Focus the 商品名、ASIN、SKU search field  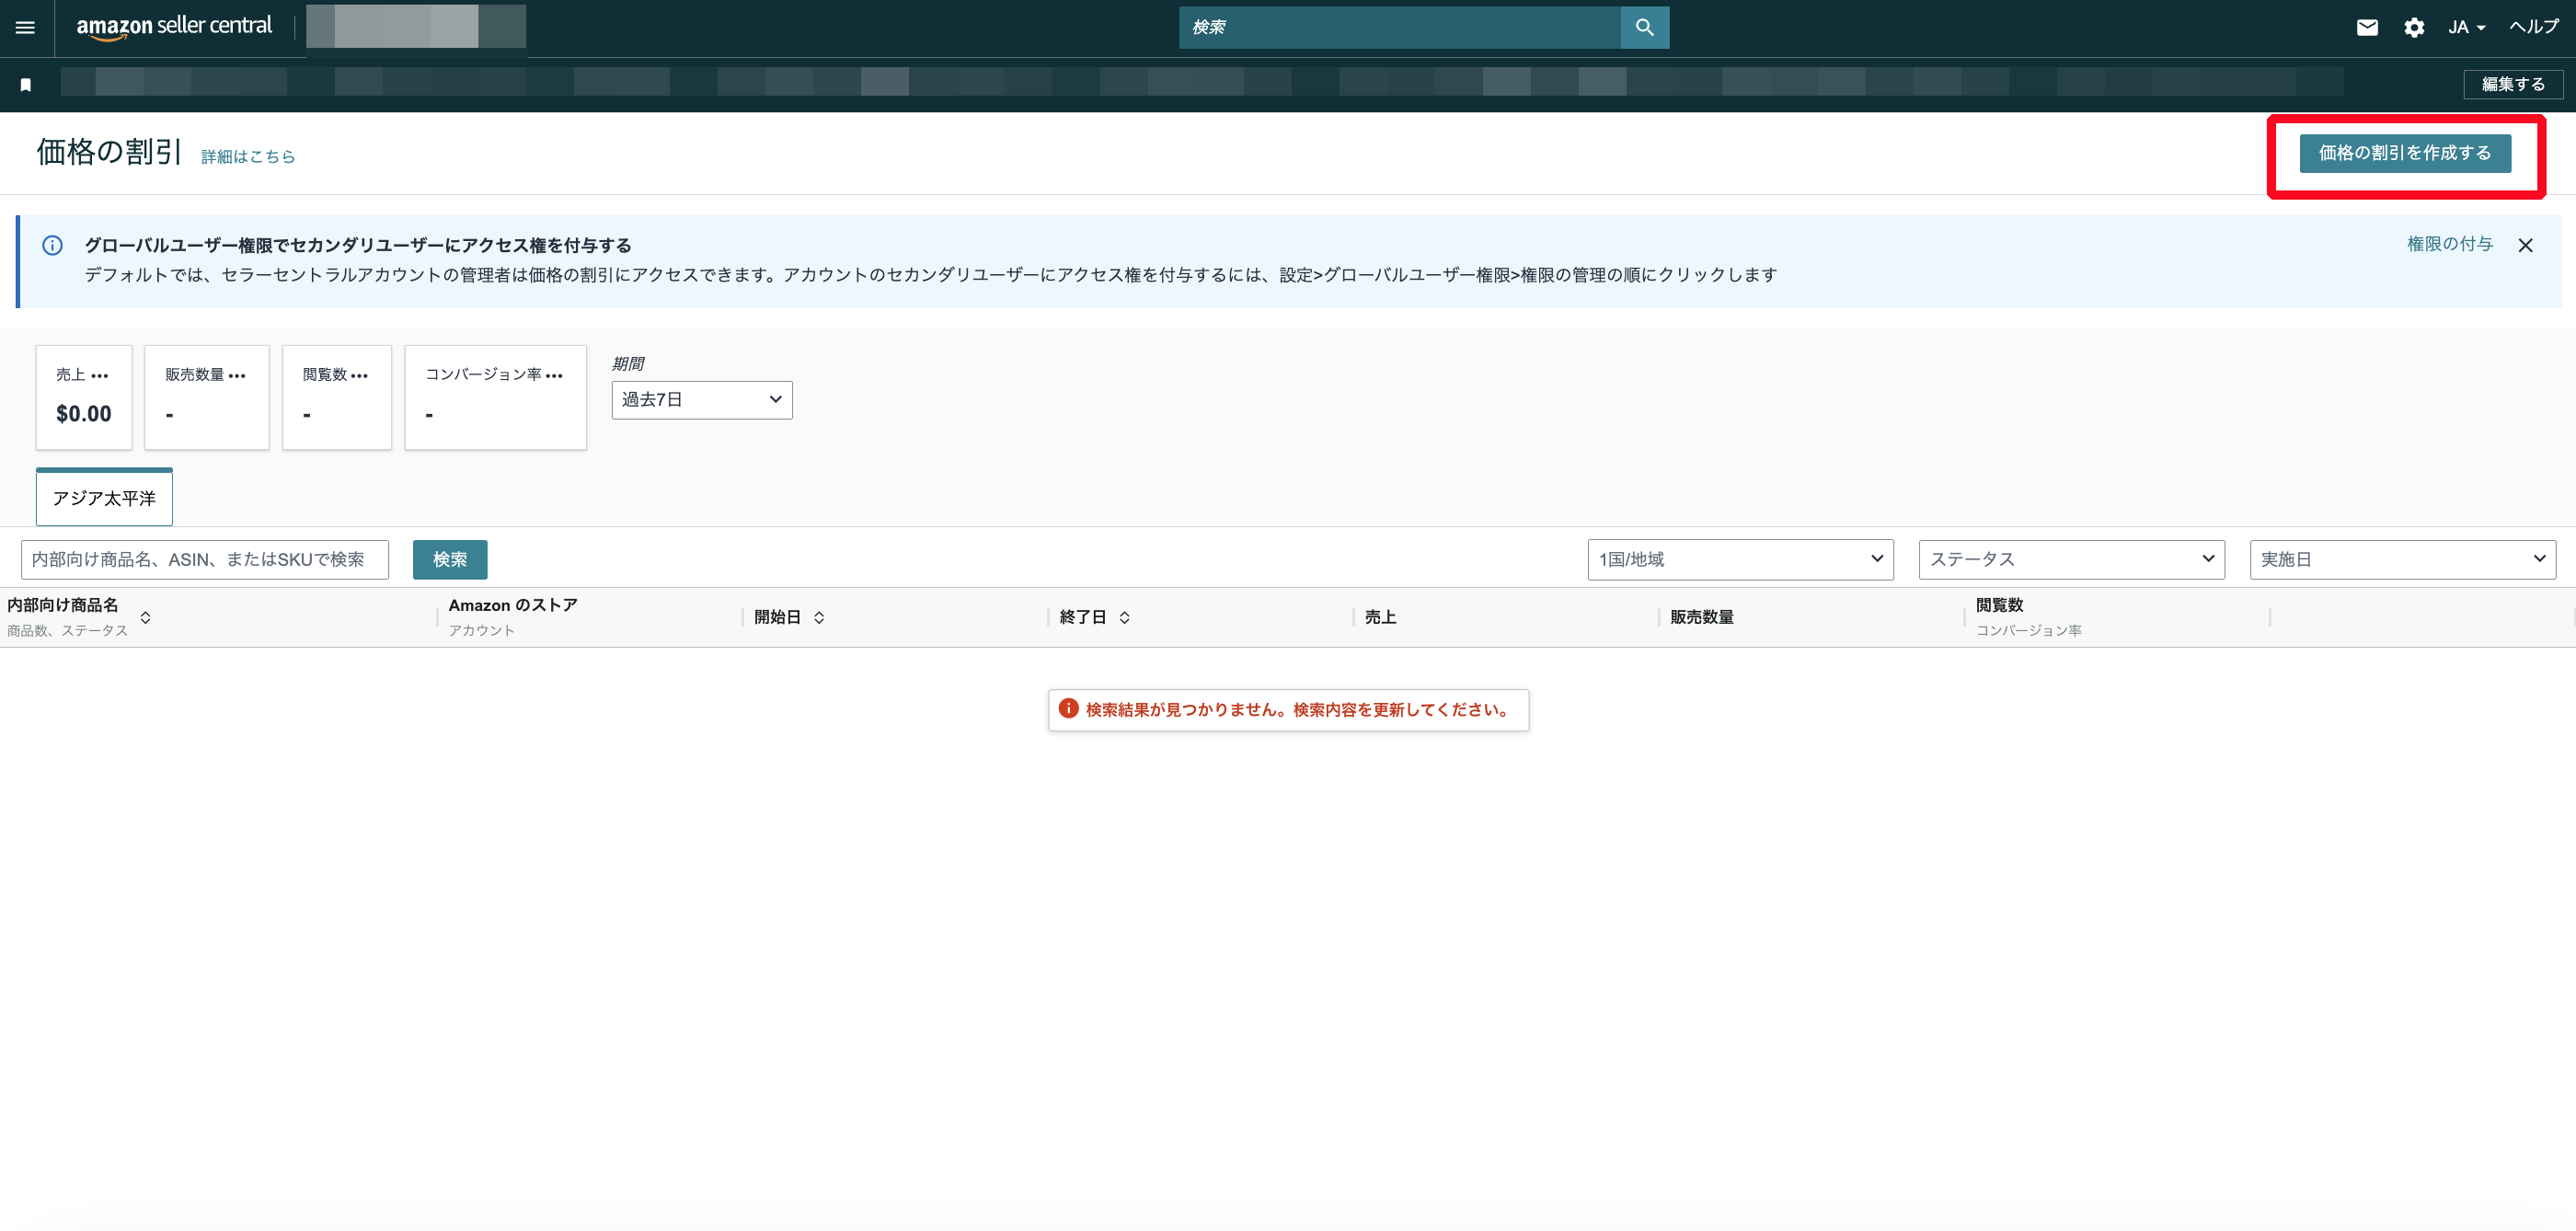pos(204,560)
